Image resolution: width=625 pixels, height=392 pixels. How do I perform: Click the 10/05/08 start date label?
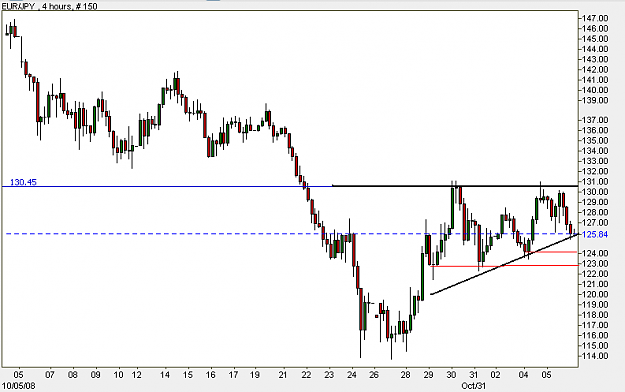click(x=18, y=386)
